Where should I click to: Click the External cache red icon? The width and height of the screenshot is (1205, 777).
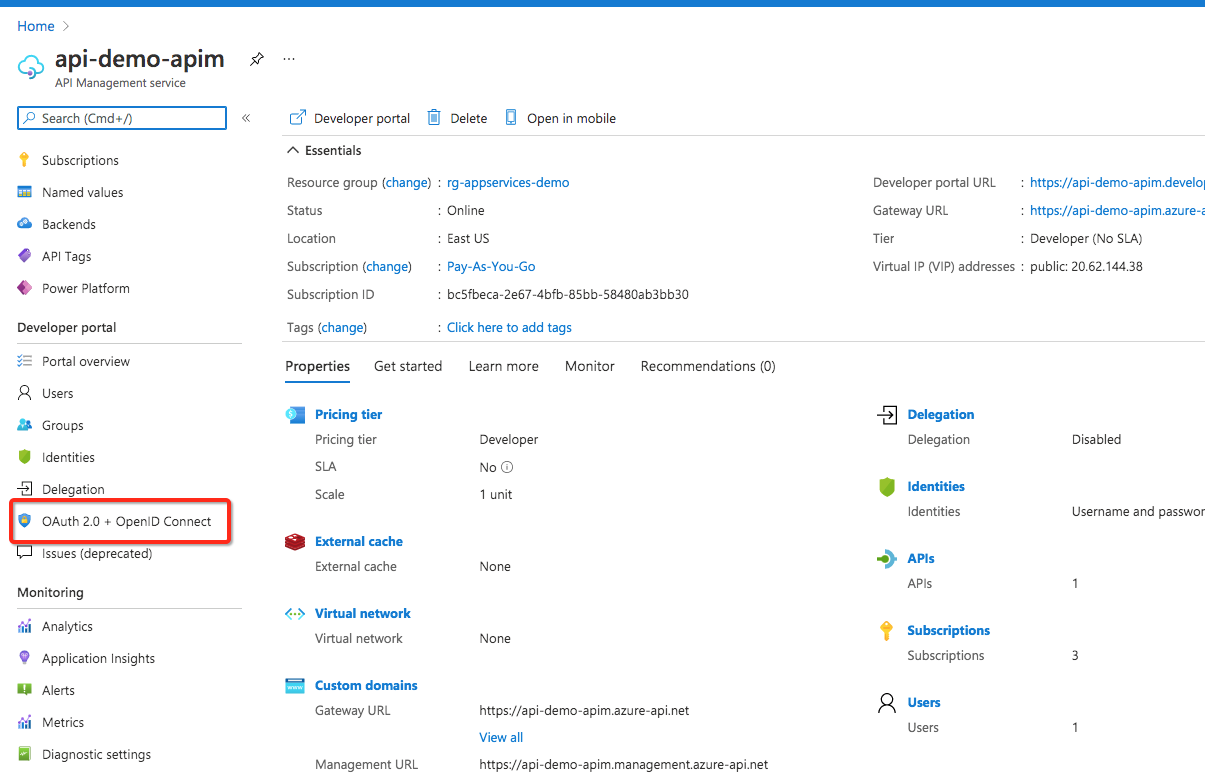[295, 542]
